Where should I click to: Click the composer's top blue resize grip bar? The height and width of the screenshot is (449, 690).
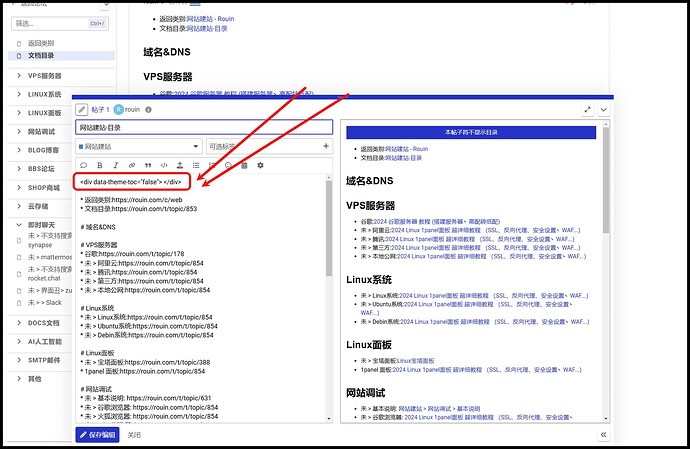click(x=342, y=97)
